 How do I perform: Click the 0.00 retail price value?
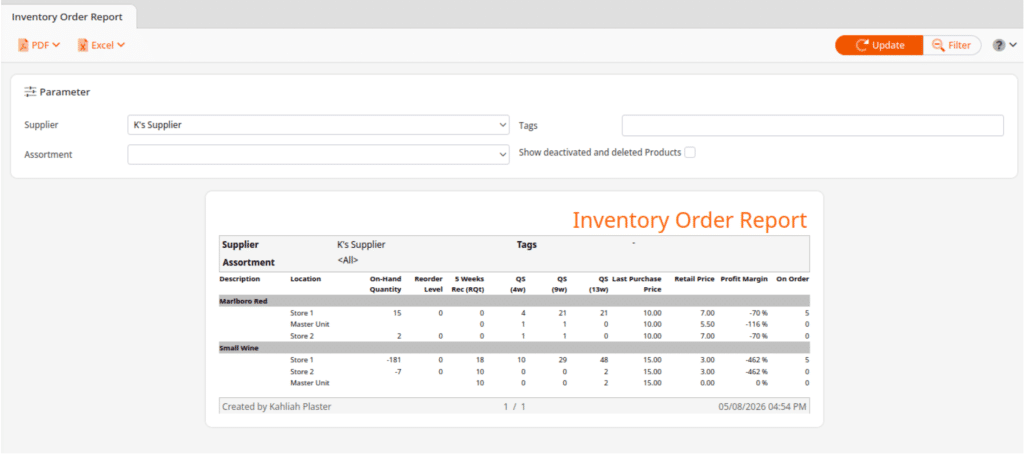(x=707, y=383)
